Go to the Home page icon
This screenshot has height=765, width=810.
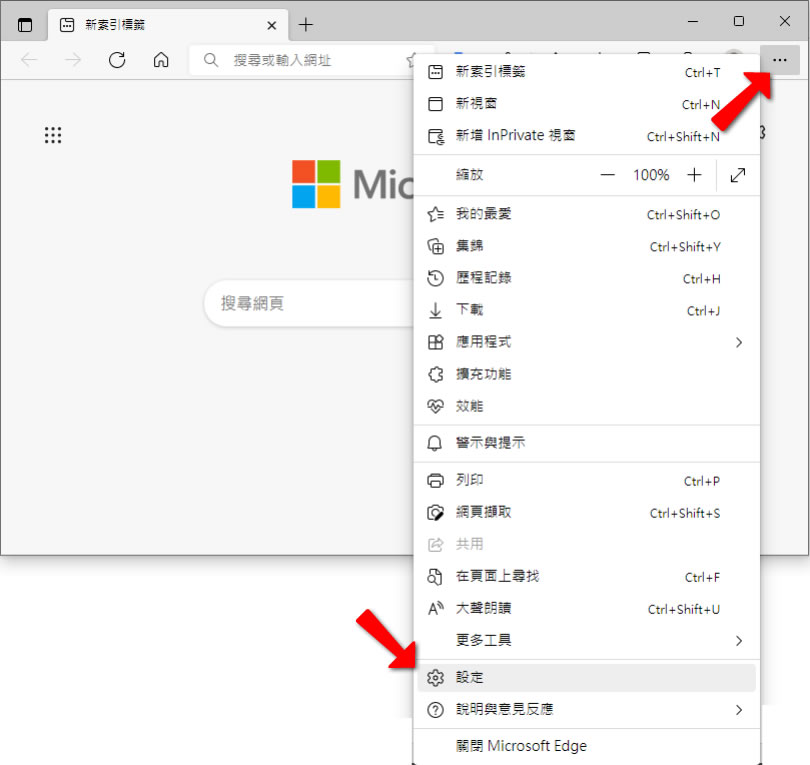(x=161, y=60)
